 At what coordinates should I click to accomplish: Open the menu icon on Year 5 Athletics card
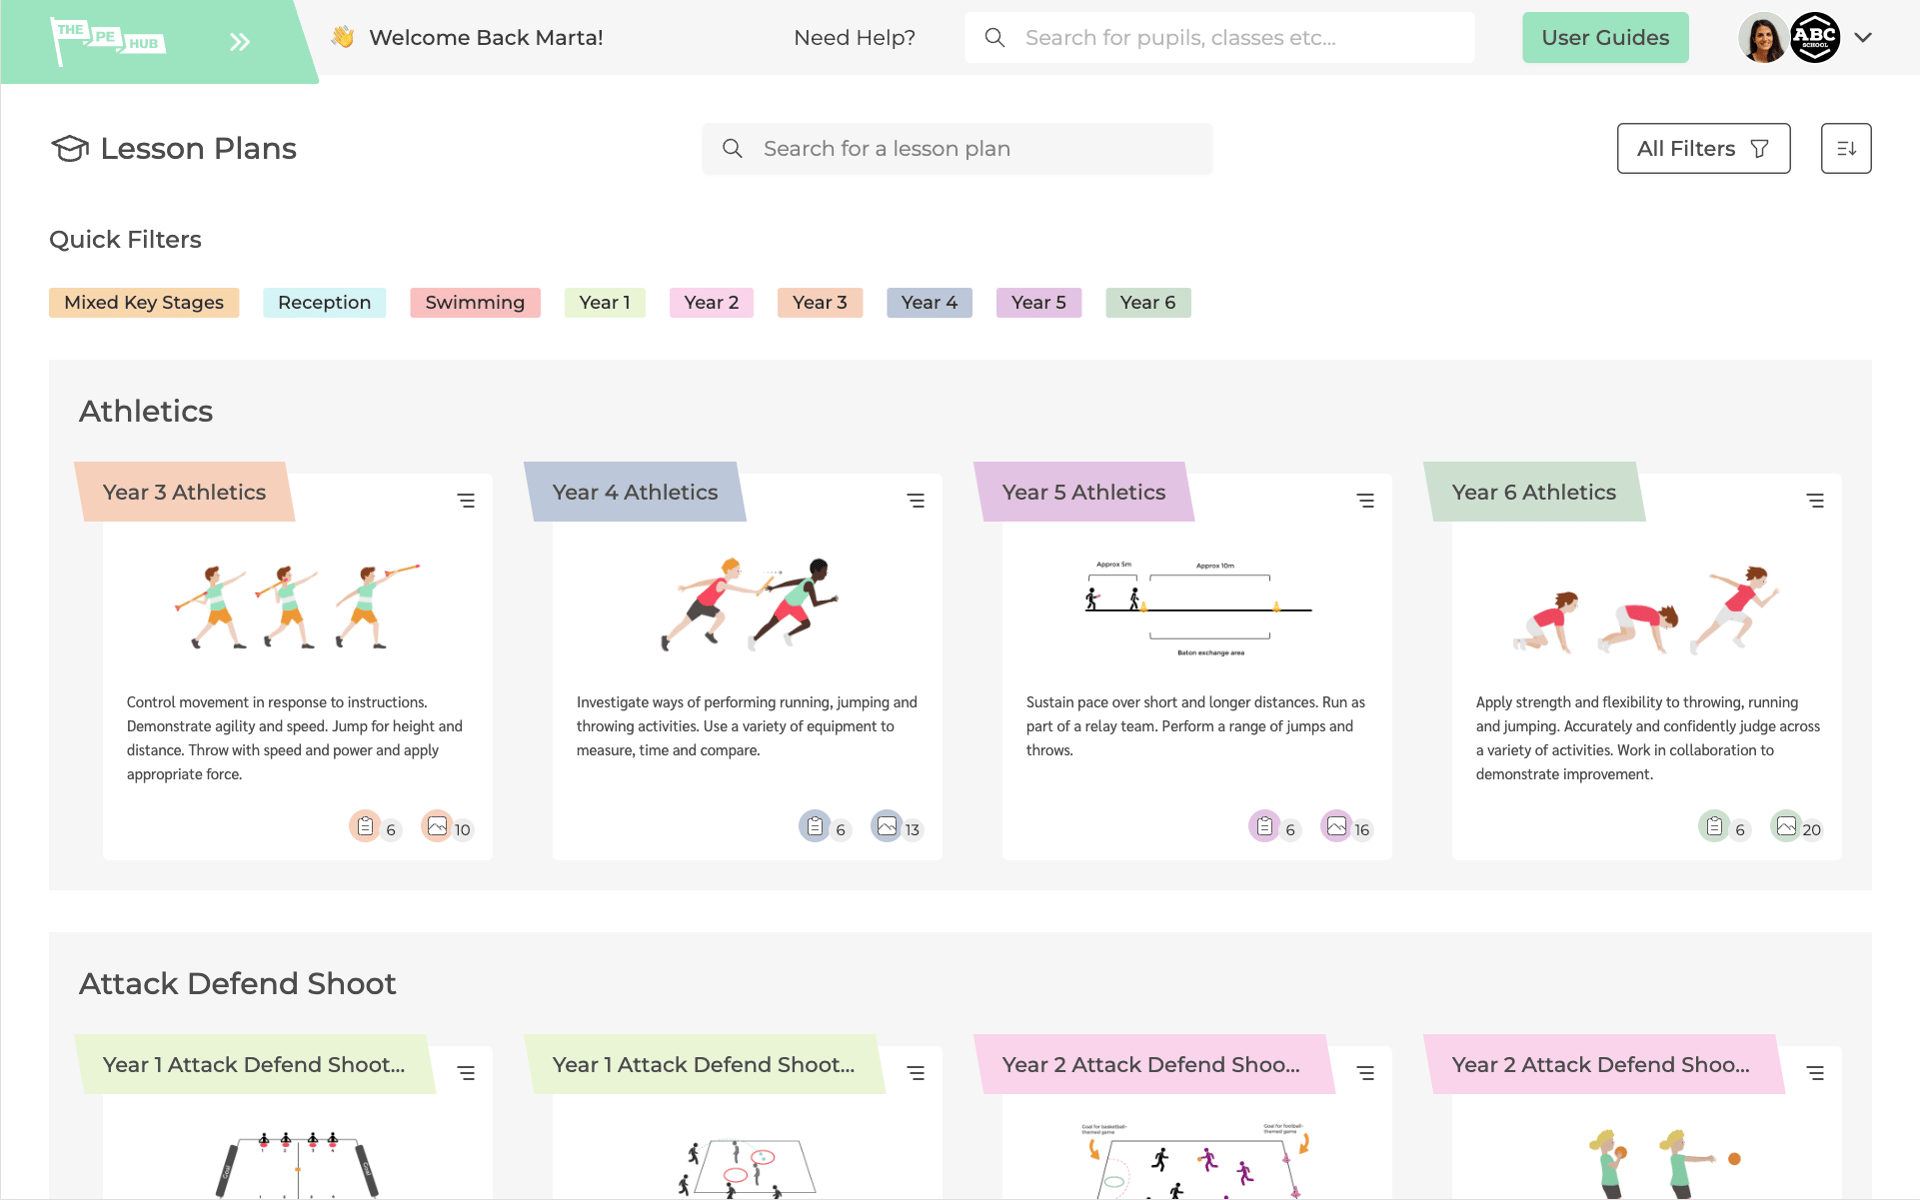[1366, 500]
